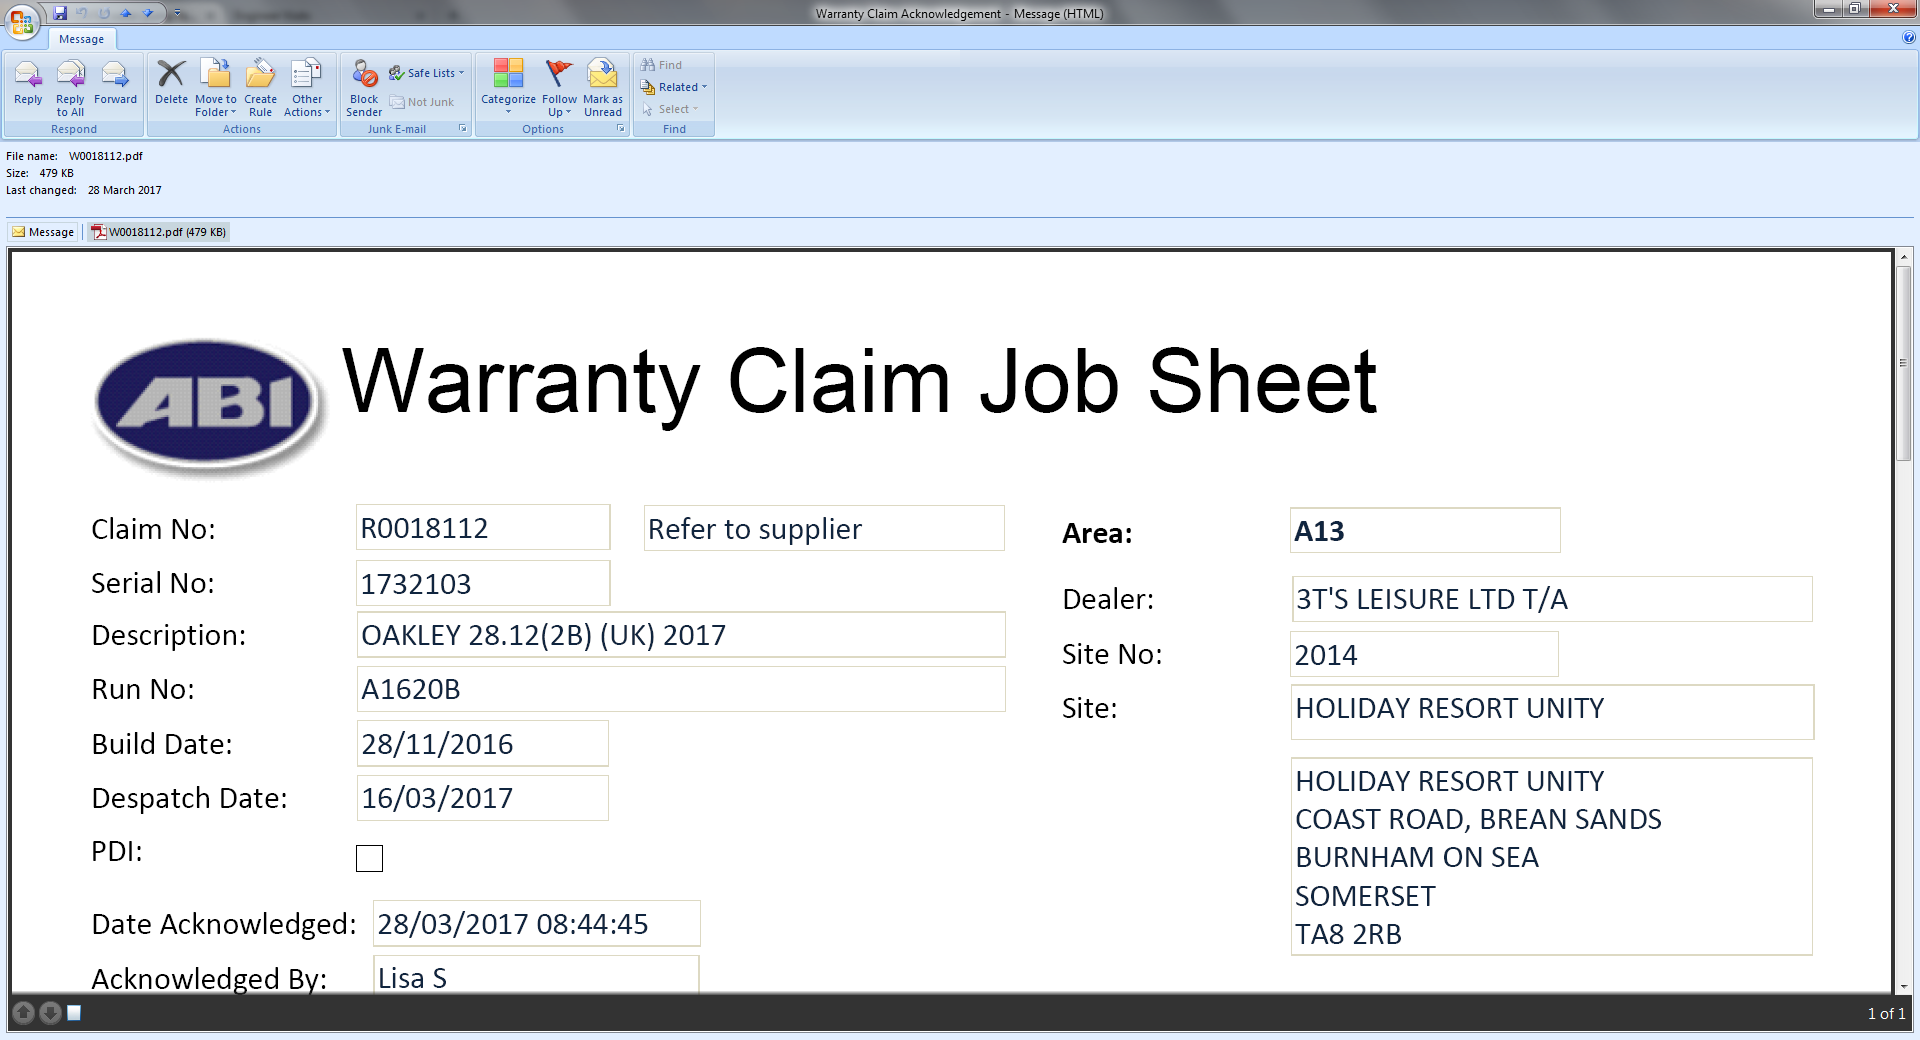The image size is (1920, 1040).
Task: Switch to the Message body view tab
Action: pos(43,232)
